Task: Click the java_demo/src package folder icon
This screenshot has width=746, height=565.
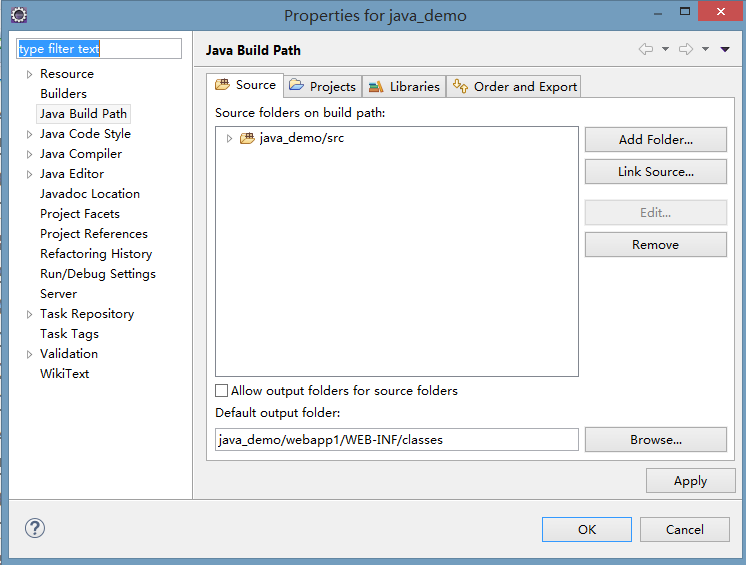Action: click(247, 138)
